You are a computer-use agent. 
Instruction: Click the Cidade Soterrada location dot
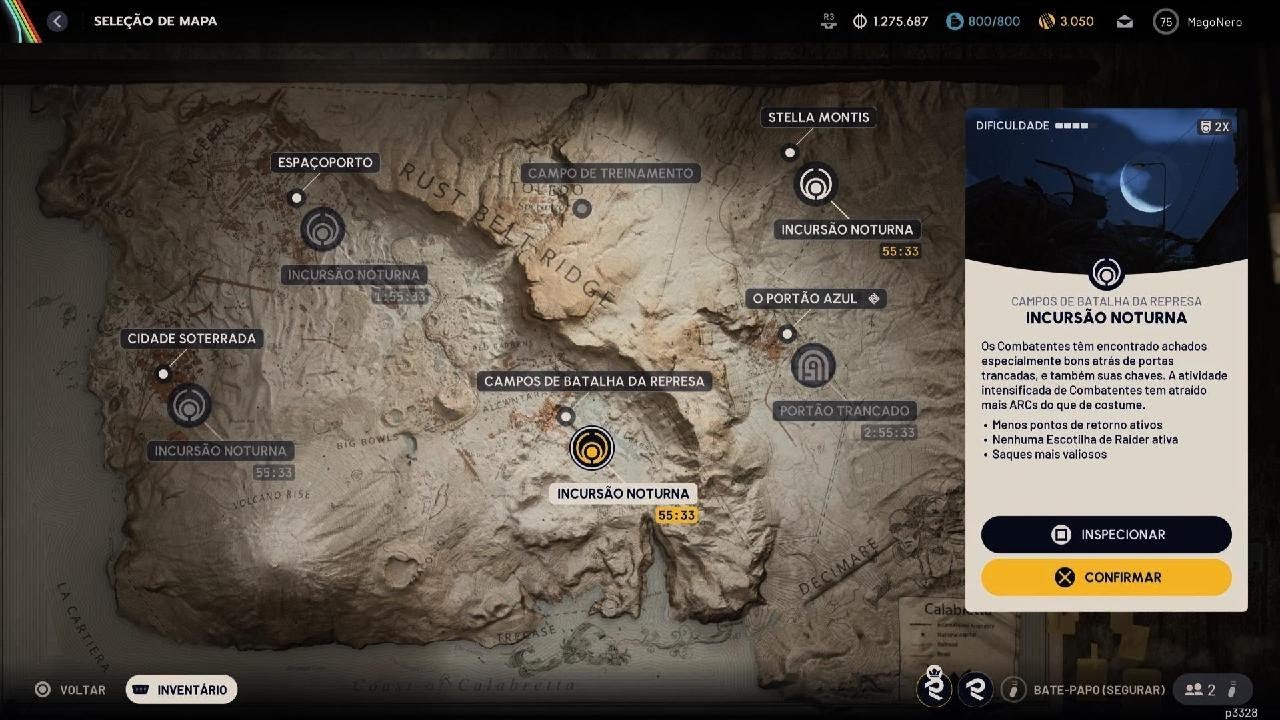point(163,374)
